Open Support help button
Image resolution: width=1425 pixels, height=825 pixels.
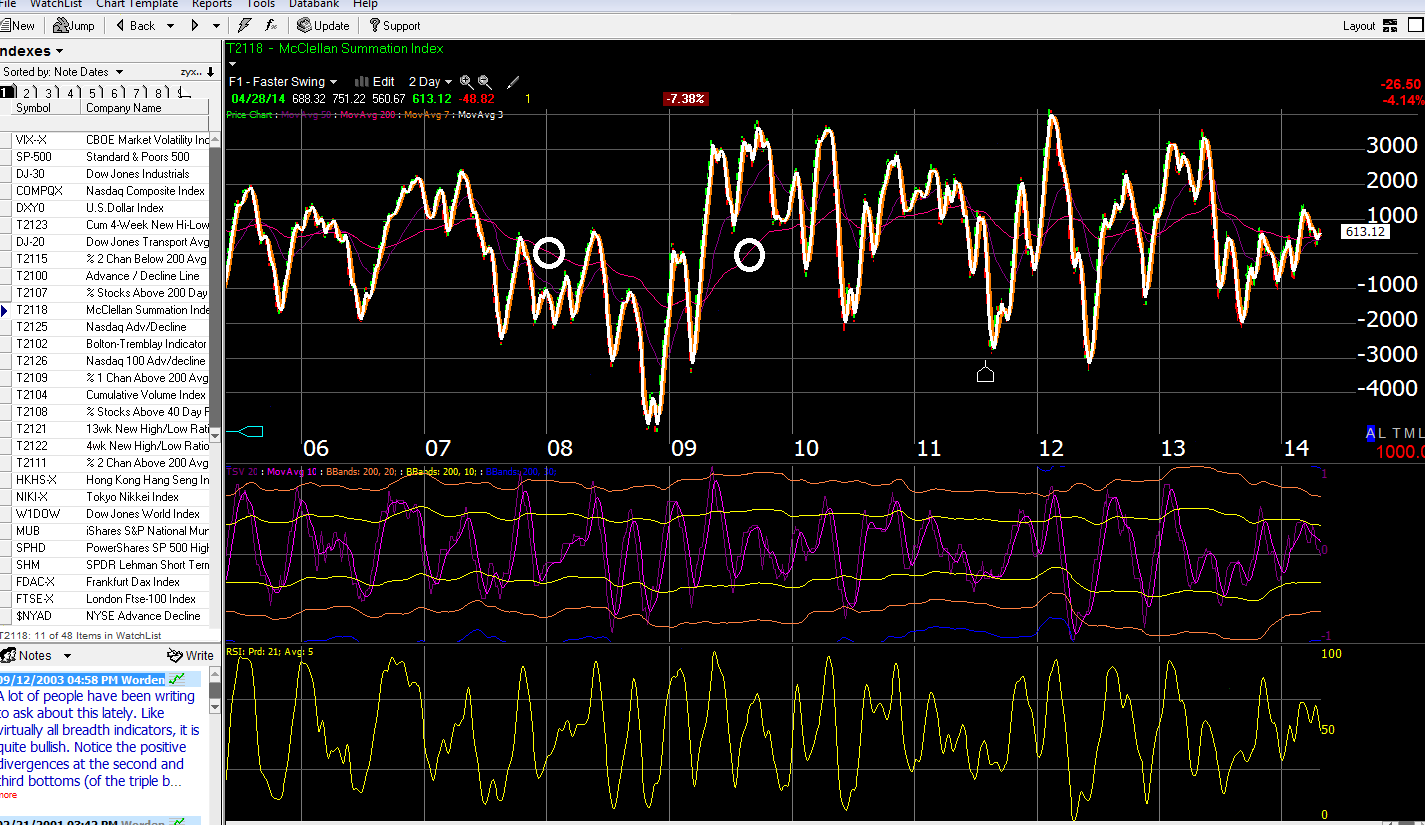(395, 25)
